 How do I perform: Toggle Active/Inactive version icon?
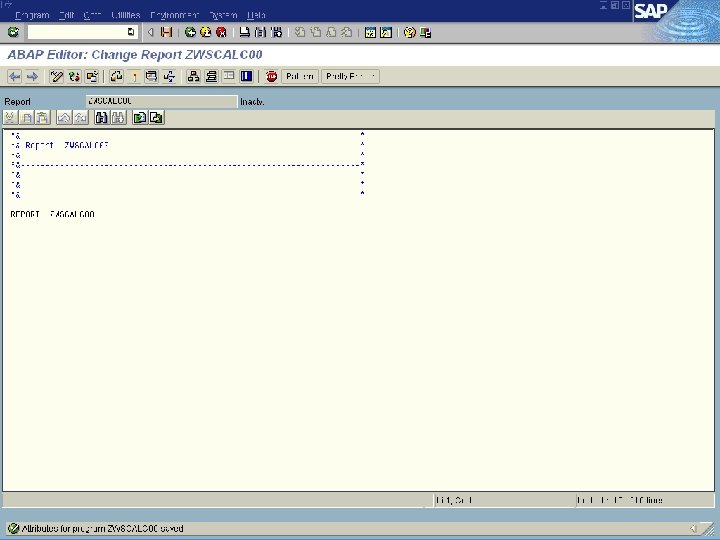(74, 76)
